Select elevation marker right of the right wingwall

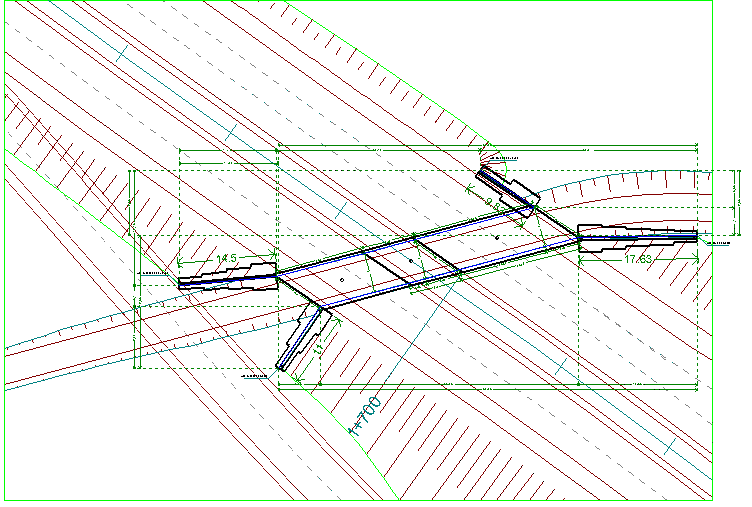(716, 242)
